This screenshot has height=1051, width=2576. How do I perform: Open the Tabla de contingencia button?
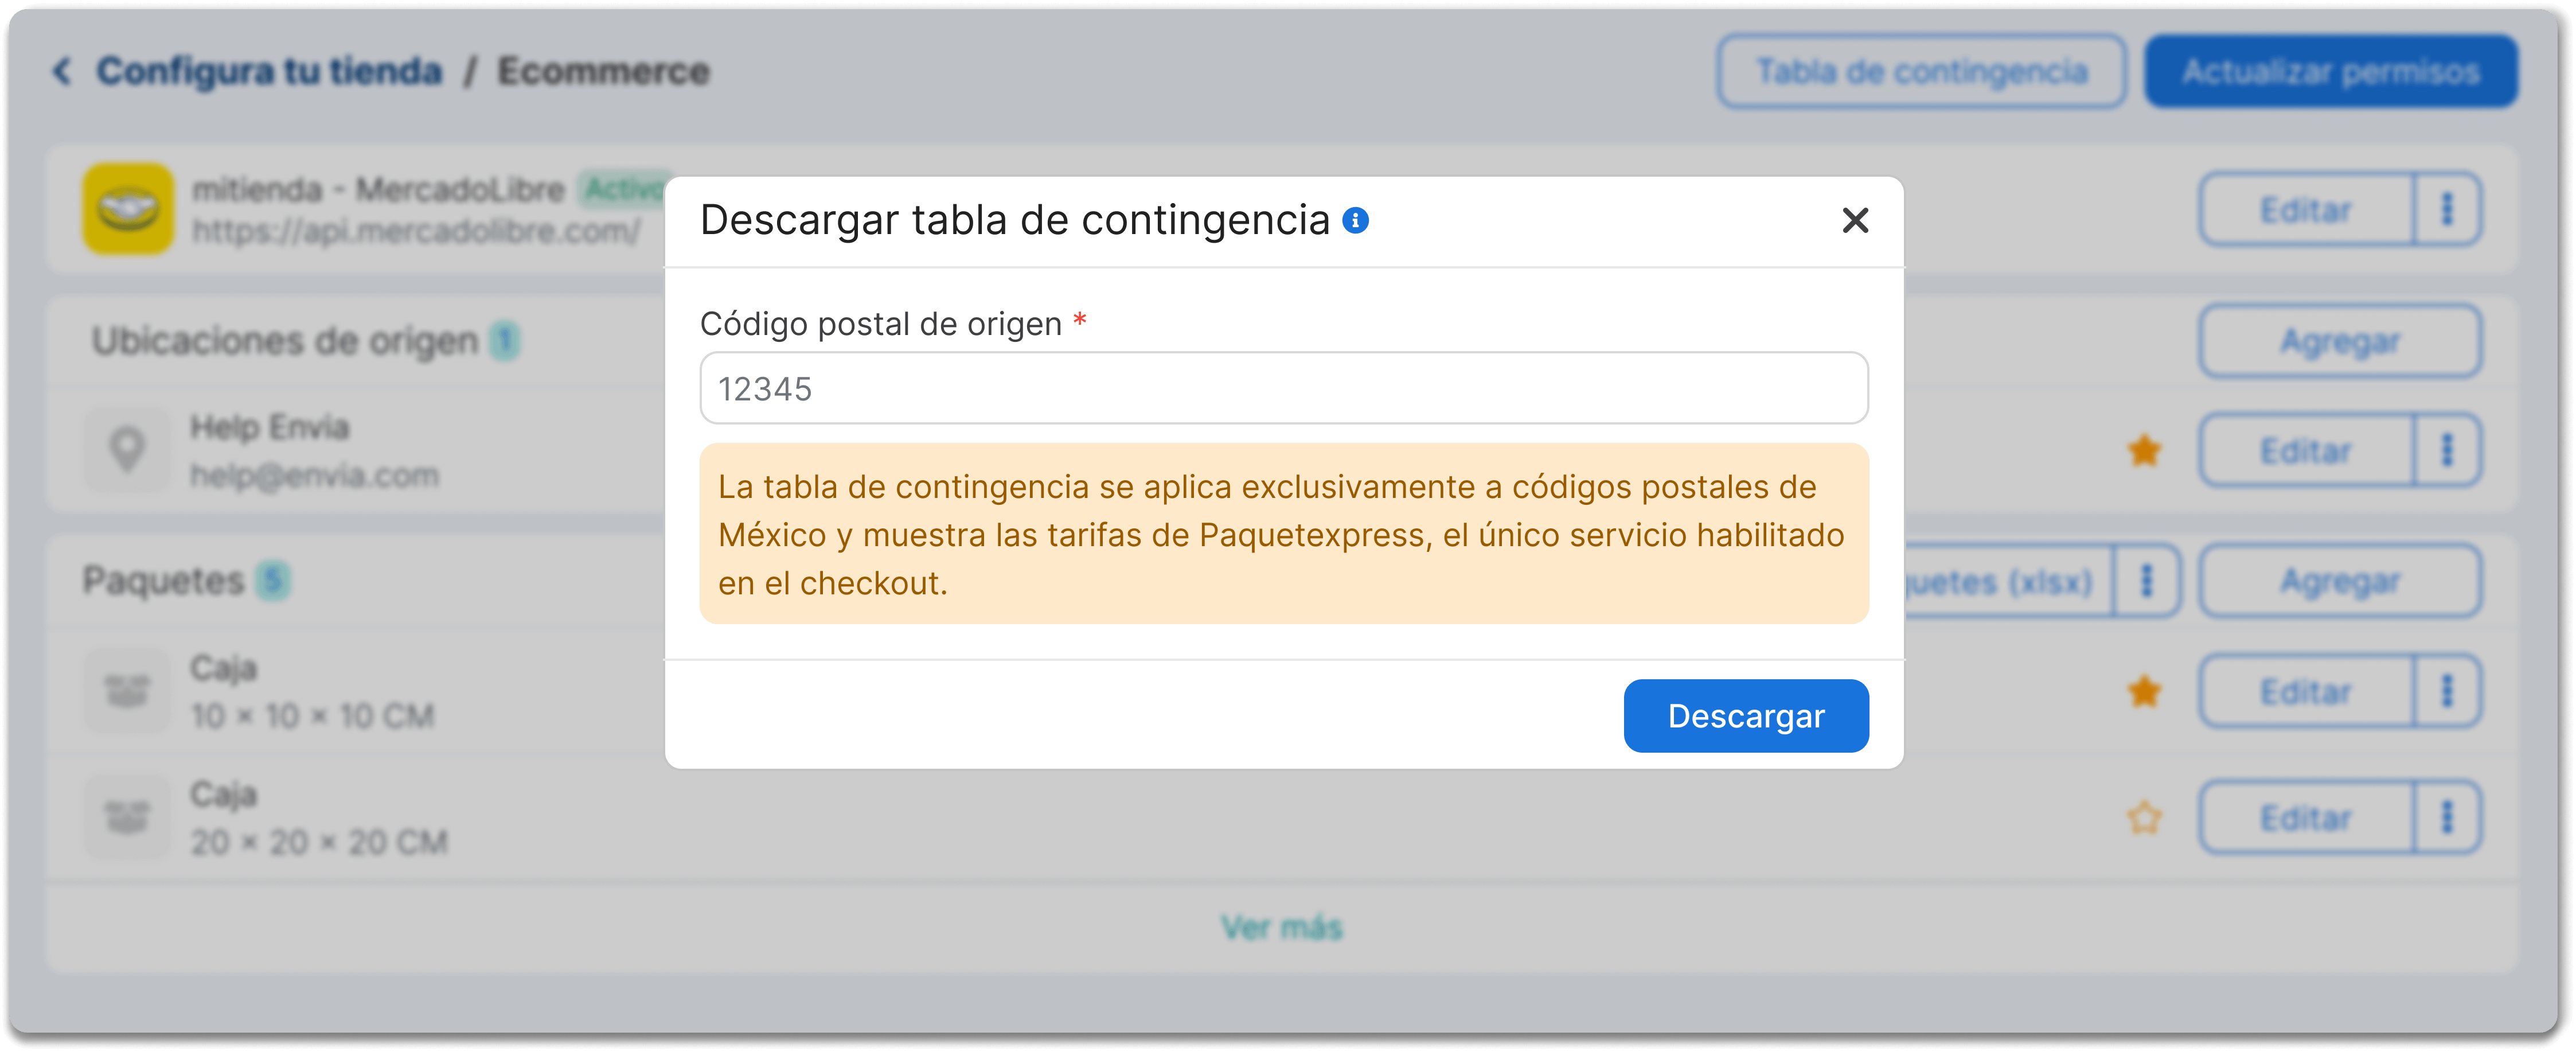1922,71
